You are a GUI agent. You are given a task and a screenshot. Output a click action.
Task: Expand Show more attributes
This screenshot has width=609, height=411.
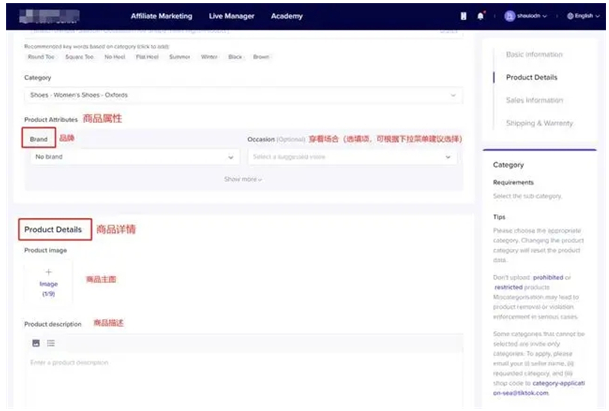tap(243, 179)
